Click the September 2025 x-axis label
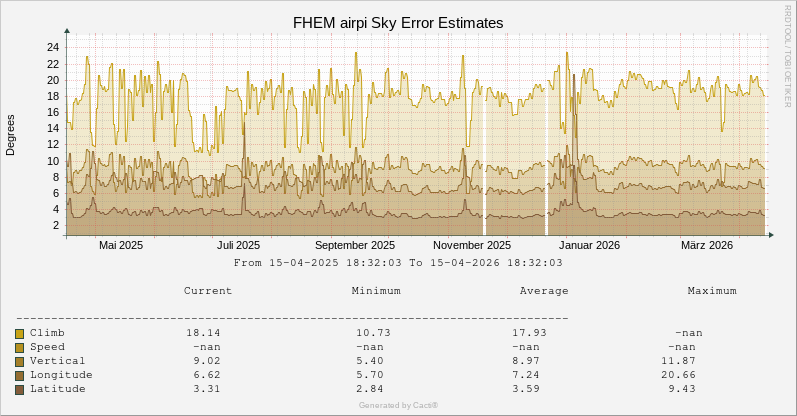 (x=355, y=245)
